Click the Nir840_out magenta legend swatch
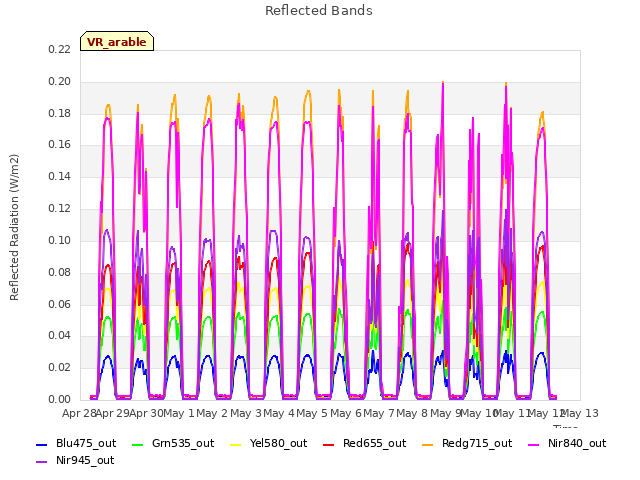This screenshot has height=480, width=640. [533, 444]
